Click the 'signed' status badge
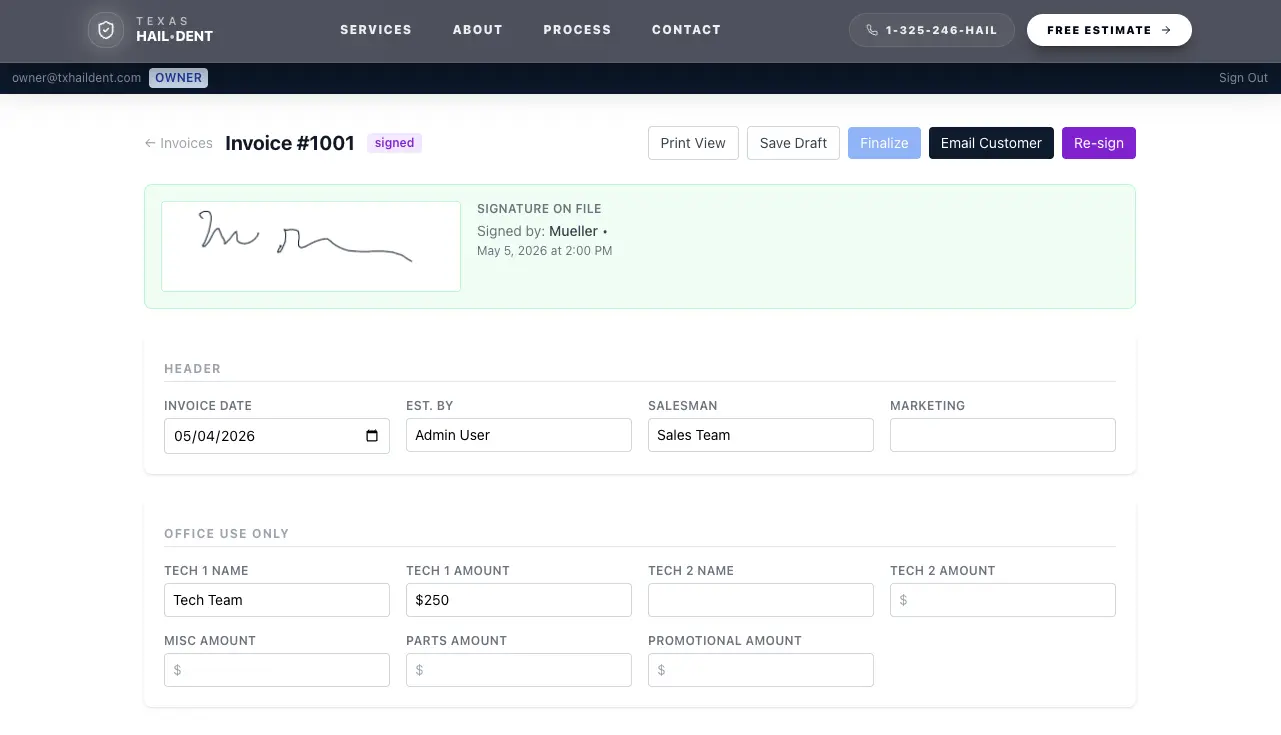This screenshot has height=735, width=1281. (x=394, y=143)
